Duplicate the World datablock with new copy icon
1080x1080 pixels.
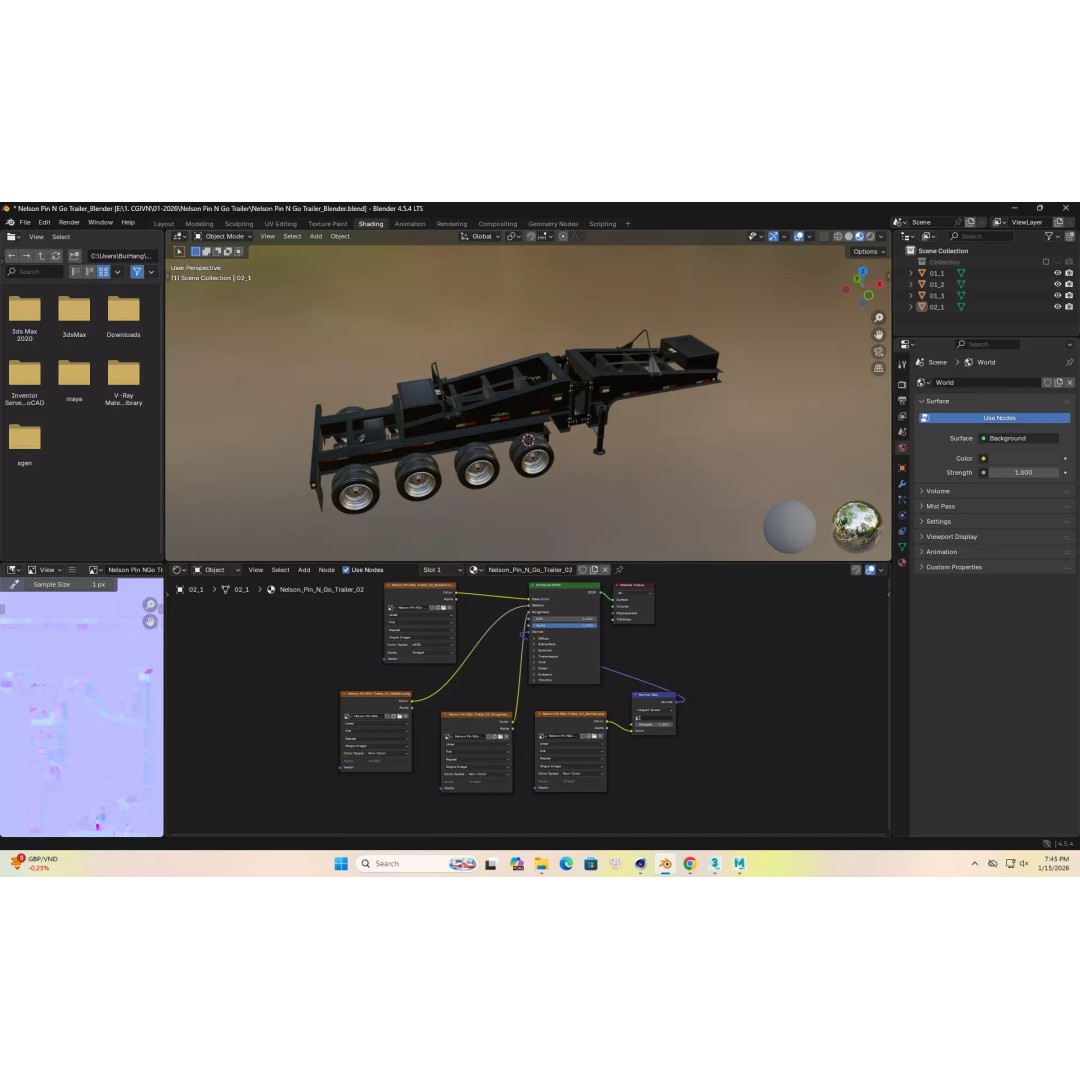[x=1059, y=382]
